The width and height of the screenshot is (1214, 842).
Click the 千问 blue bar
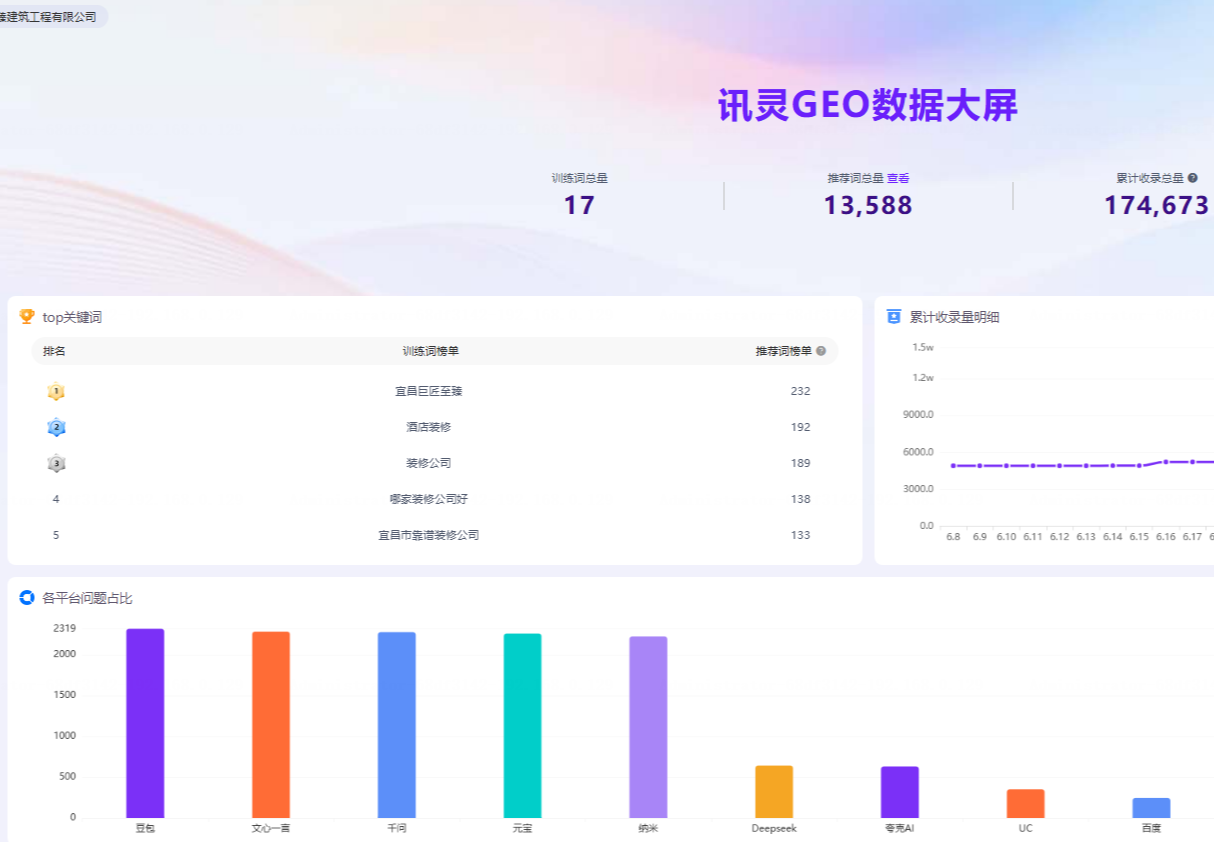(x=397, y=725)
